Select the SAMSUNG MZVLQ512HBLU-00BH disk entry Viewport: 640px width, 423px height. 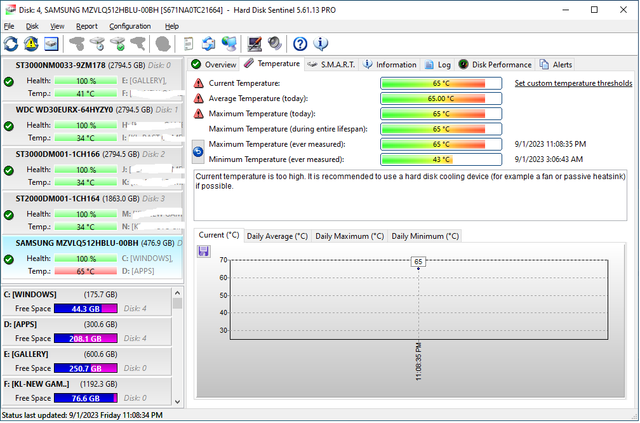pyautogui.click(x=92, y=257)
